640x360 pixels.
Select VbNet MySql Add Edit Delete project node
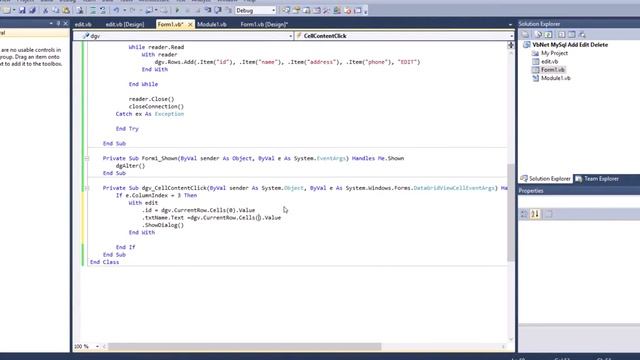click(570, 45)
